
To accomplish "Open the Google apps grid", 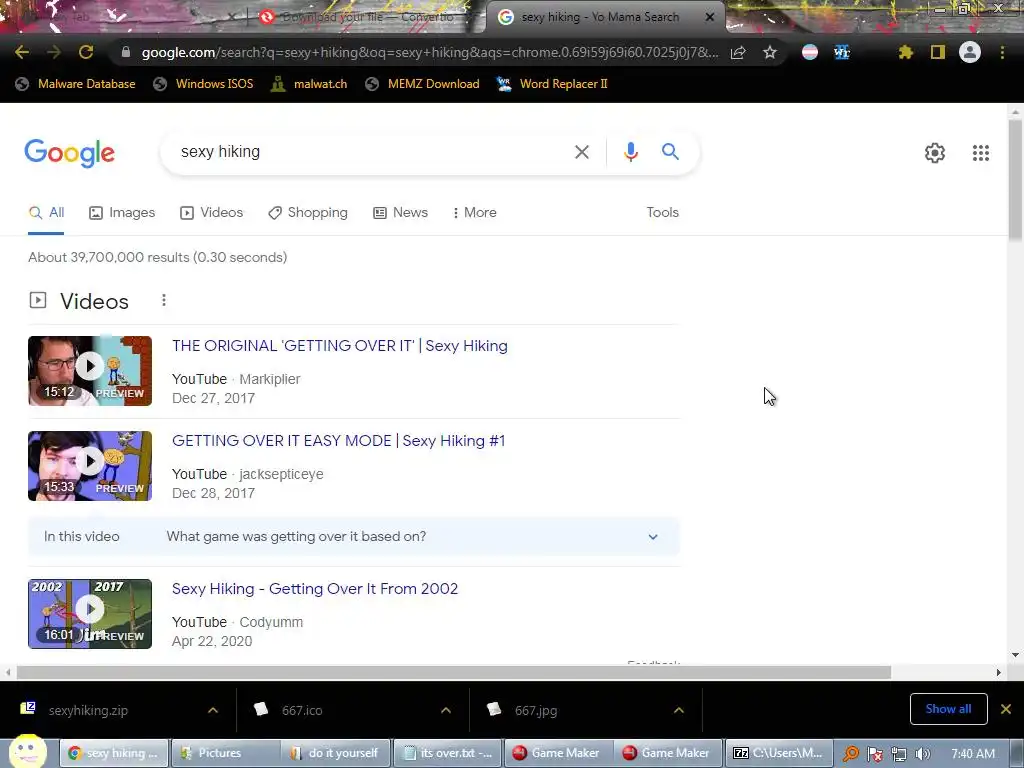I will tap(981, 153).
